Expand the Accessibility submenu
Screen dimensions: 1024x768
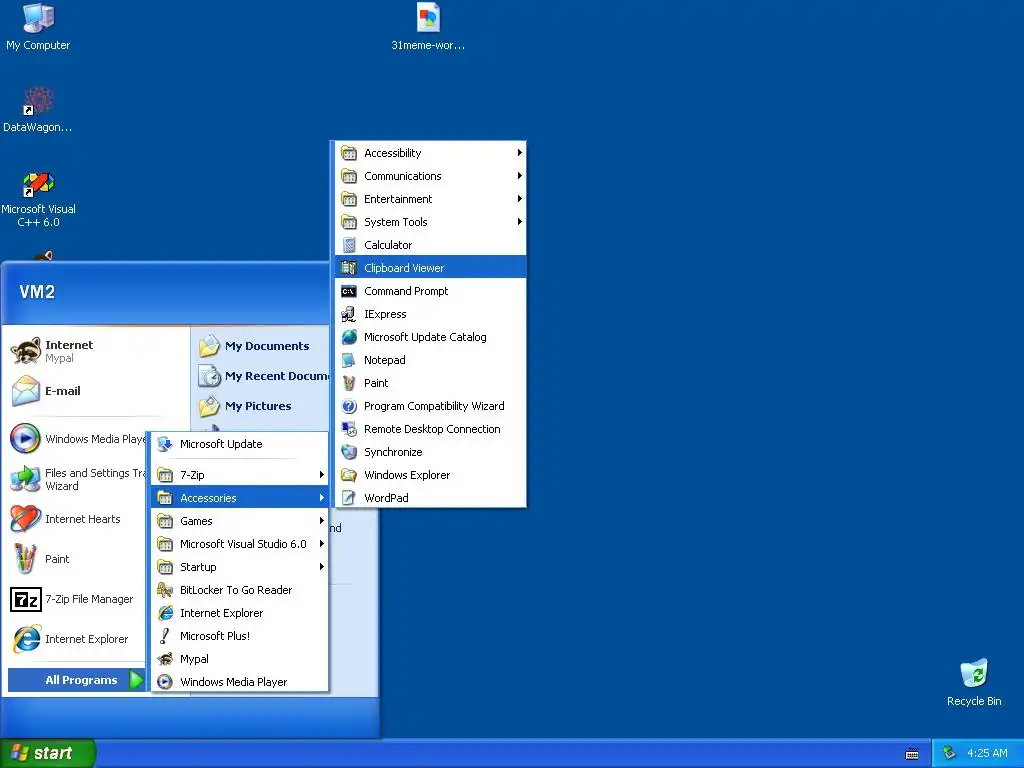coord(430,153)
